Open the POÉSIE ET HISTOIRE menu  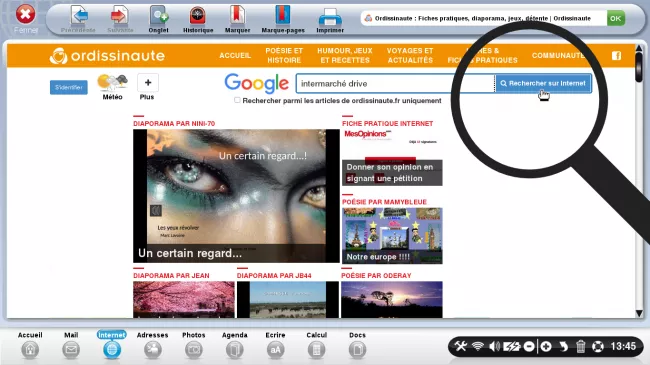pos(284,55)
